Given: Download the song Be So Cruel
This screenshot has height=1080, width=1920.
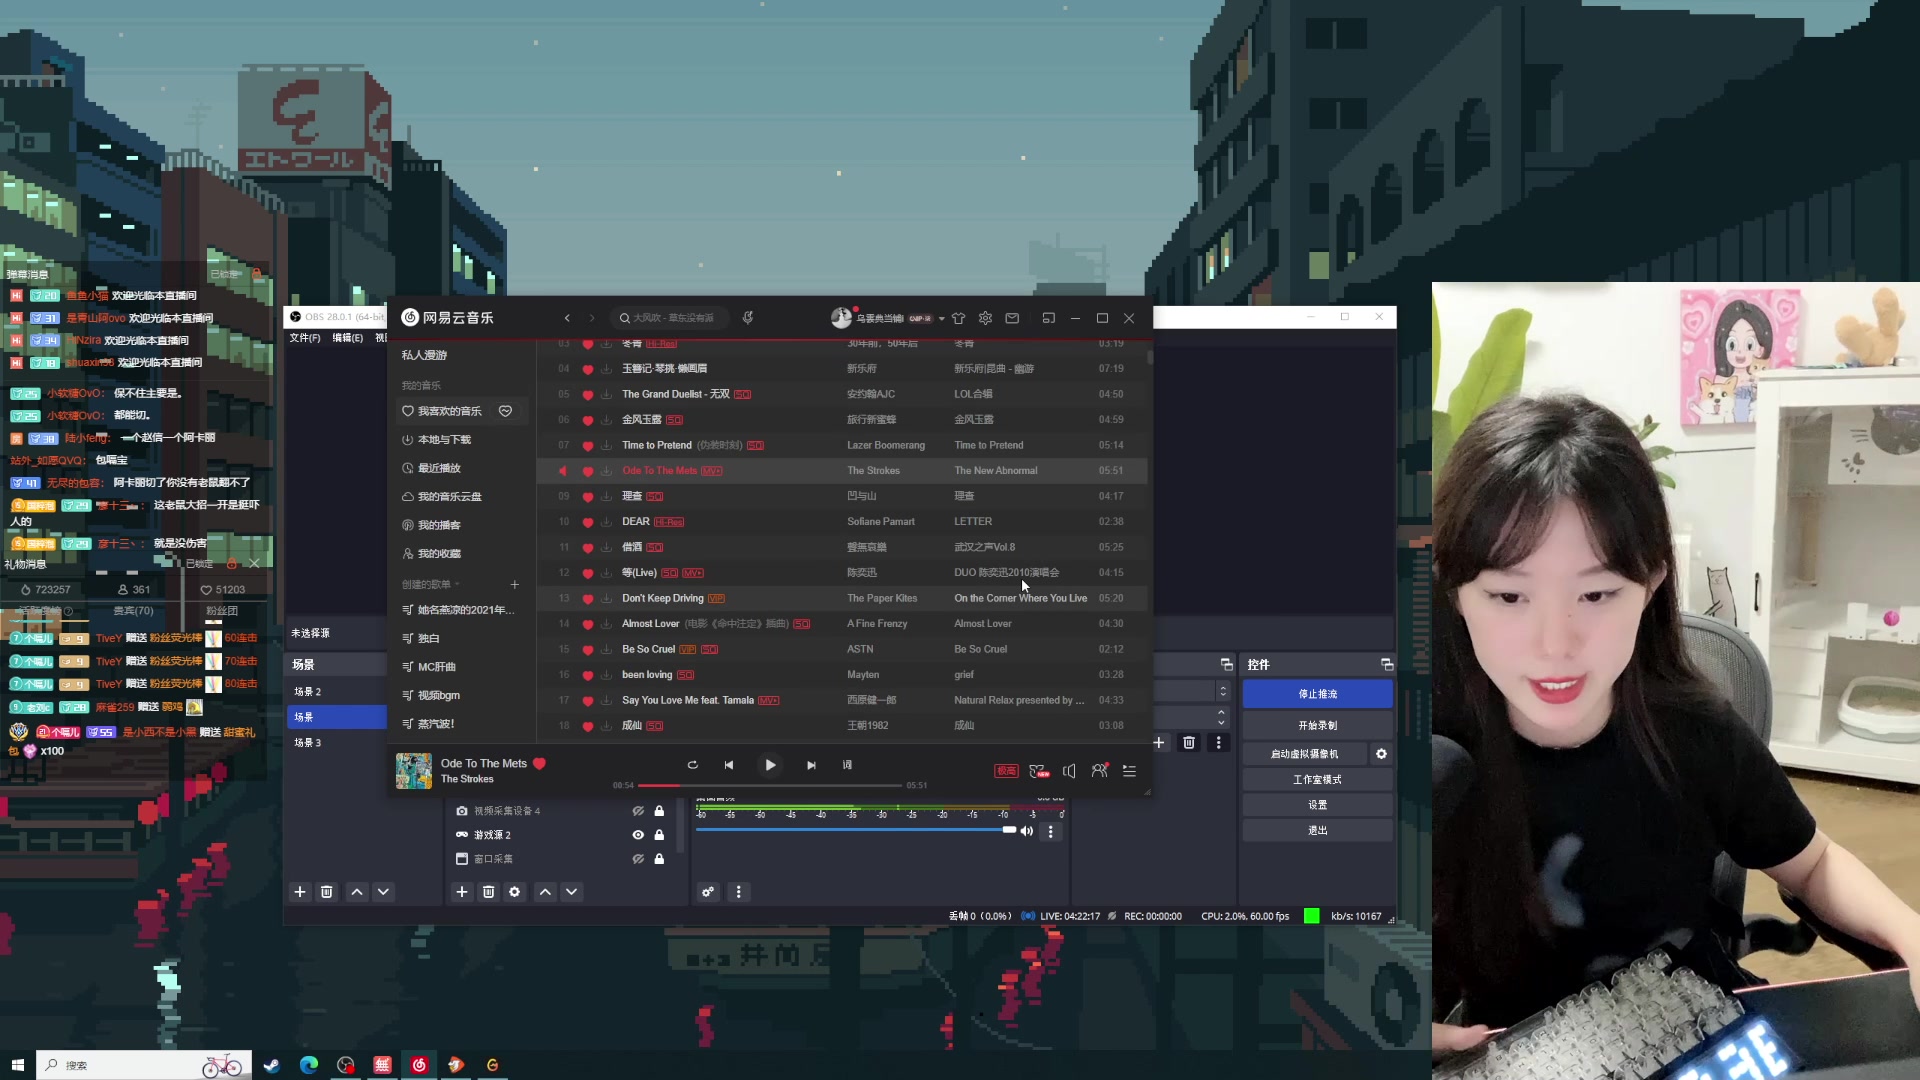Looking at the screenshot, I should pos(606,649).
